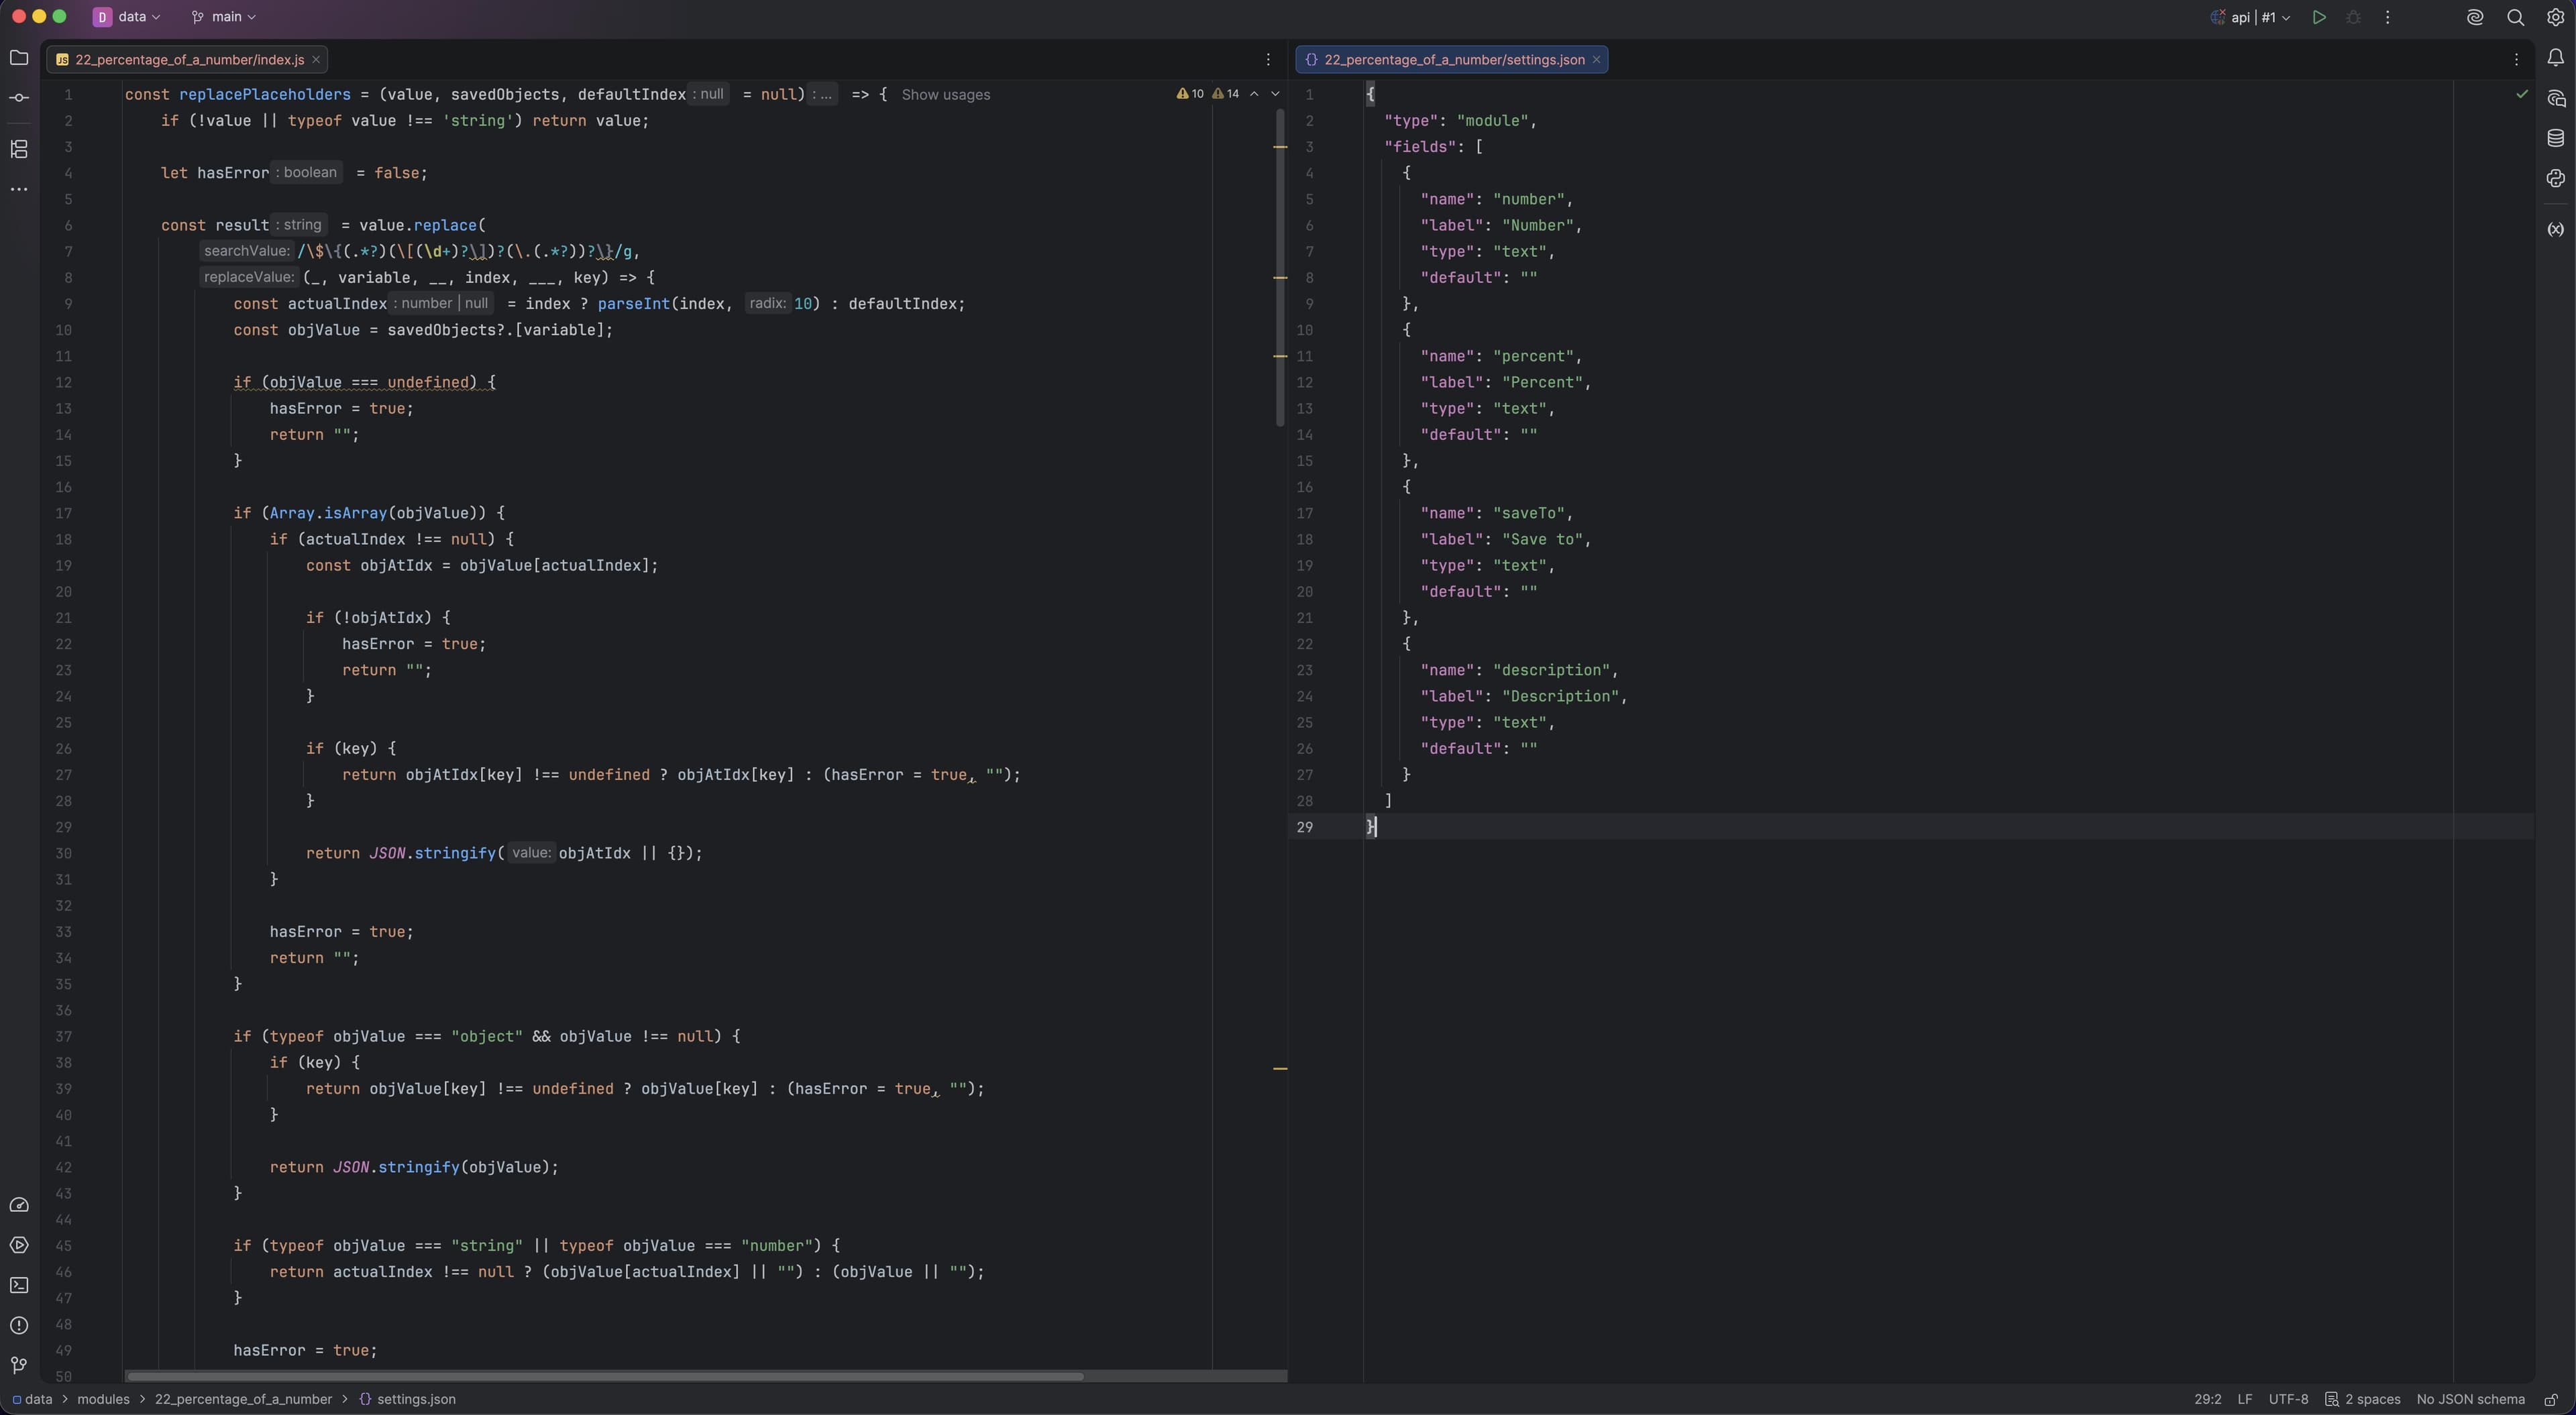The width and height of the screenshot is (2576, 1415).
Task: Click the "description" name value in settings.json
Action: (1551, 670)
